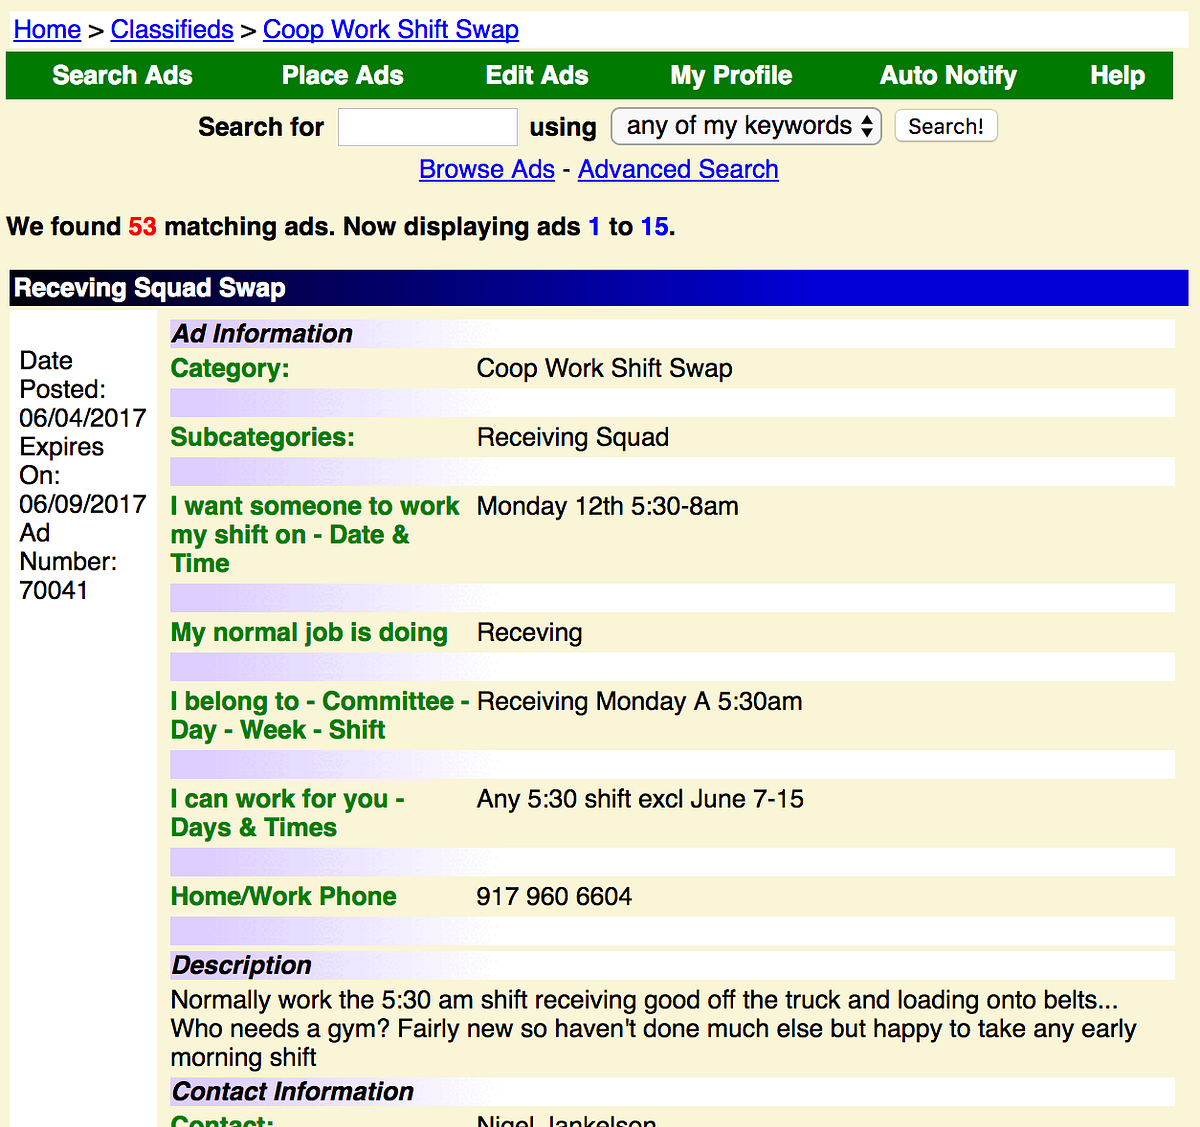The image size is (1200, 1127).
Task: Click 'Any 5:30 shift excl June 7-15'
Action: pyautogui.click(x=640, y=799)
